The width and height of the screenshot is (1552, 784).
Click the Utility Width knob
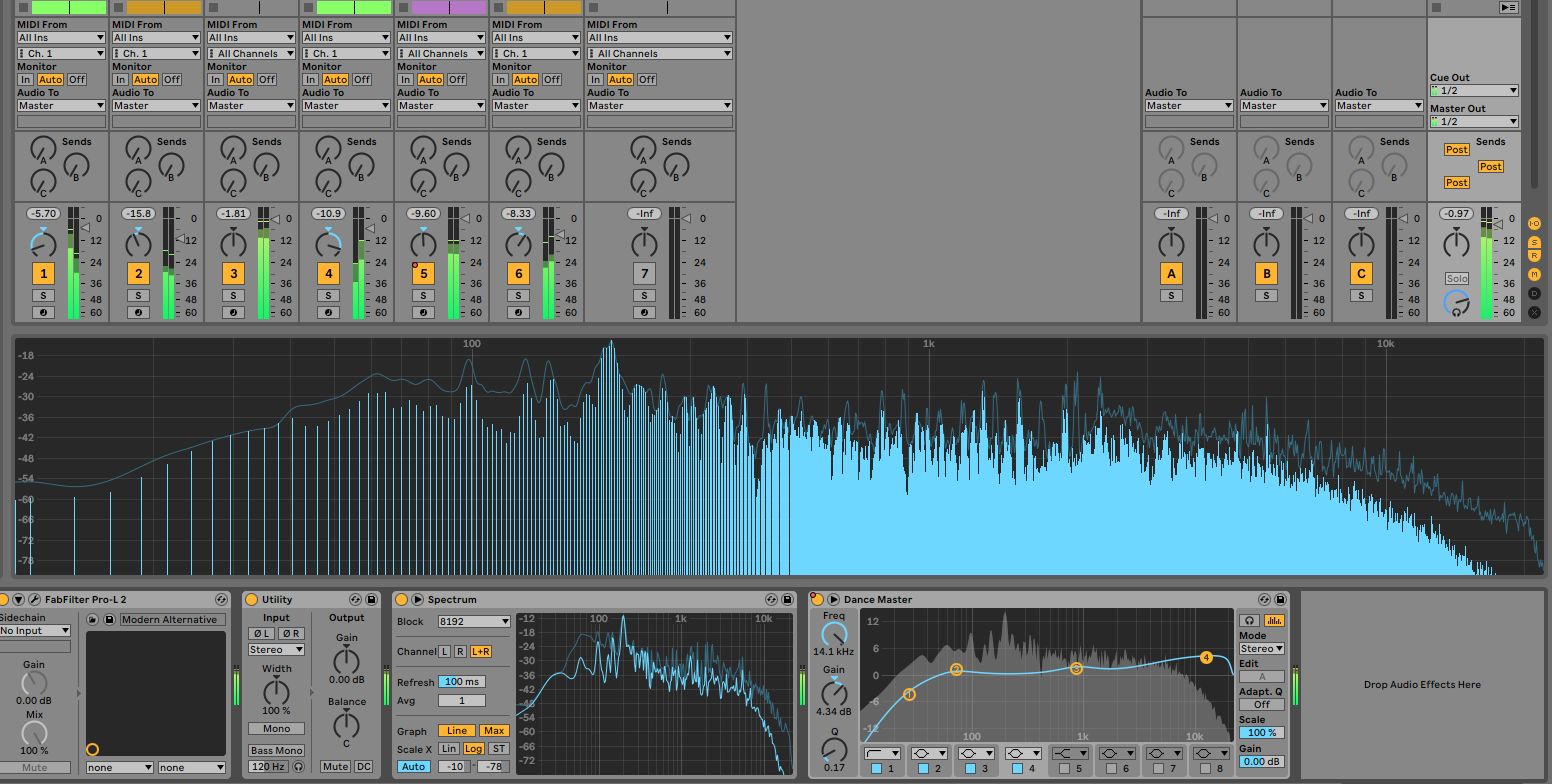tap(276, 691)
